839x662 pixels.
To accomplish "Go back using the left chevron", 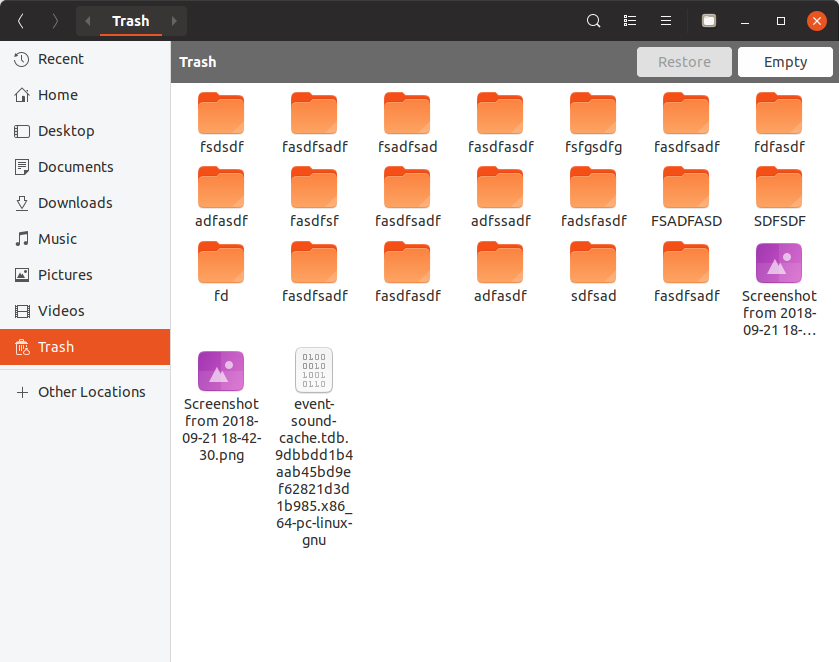I will coord(21,21).
